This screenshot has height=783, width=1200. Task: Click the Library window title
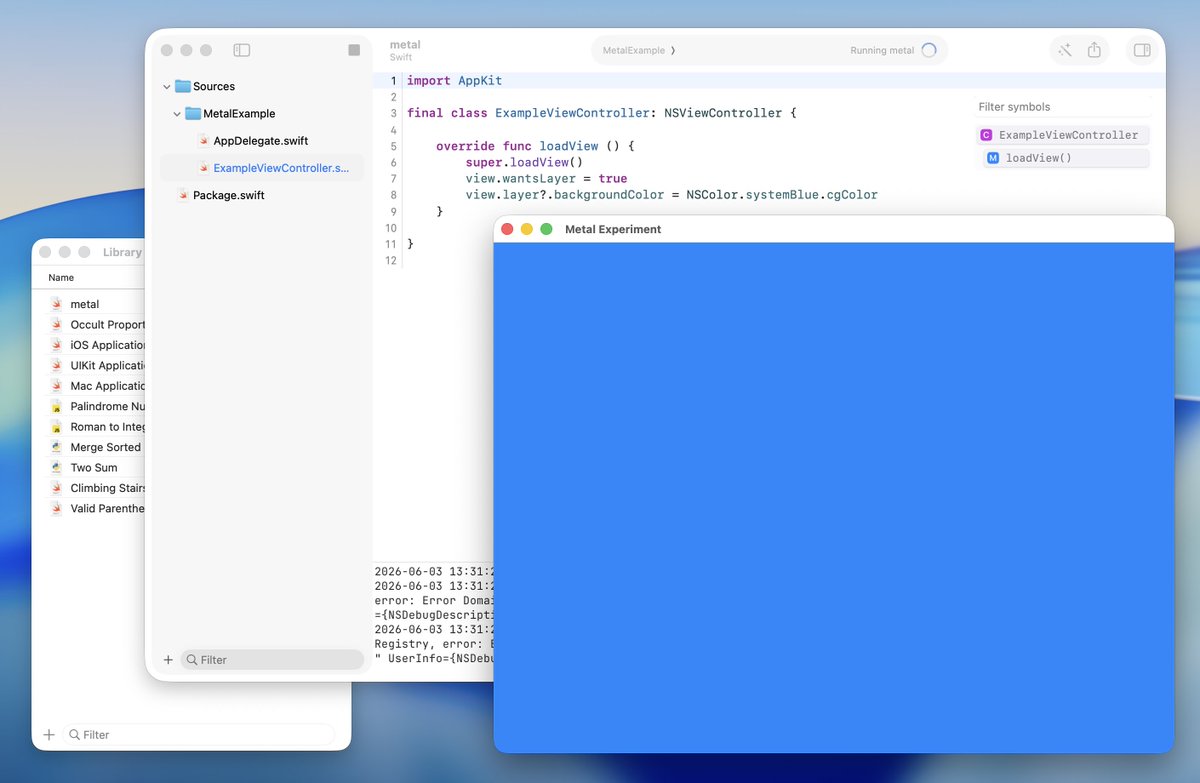(122, 252)
